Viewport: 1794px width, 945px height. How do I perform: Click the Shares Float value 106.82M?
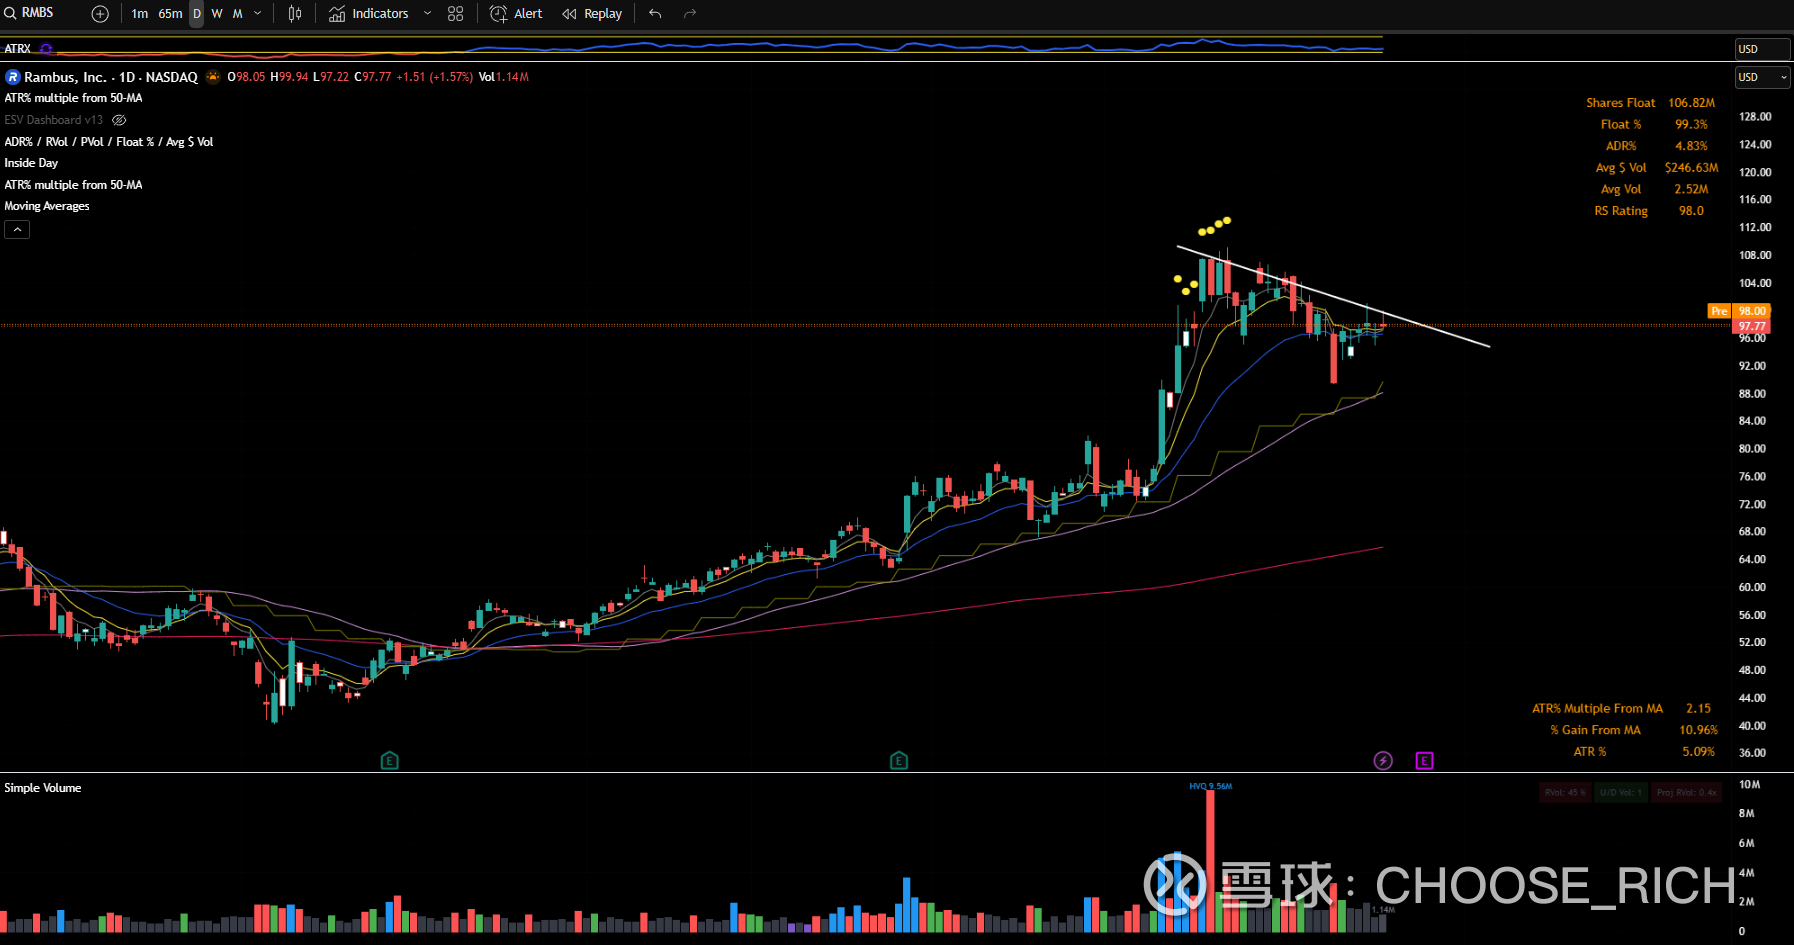(1692, 103)
